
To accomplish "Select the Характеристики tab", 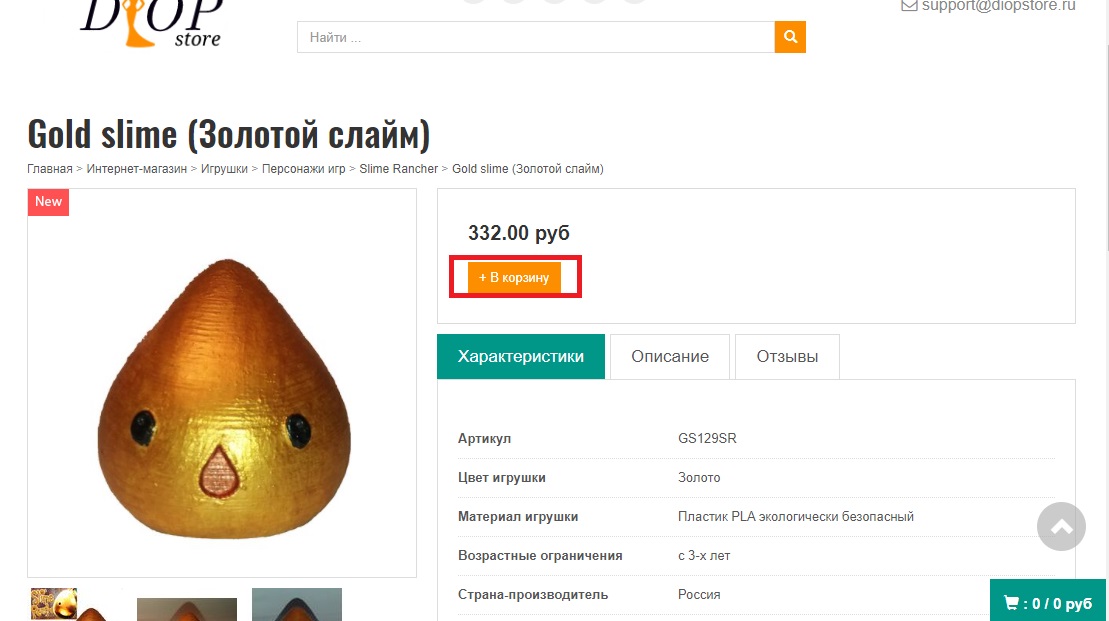I will 521,356.
